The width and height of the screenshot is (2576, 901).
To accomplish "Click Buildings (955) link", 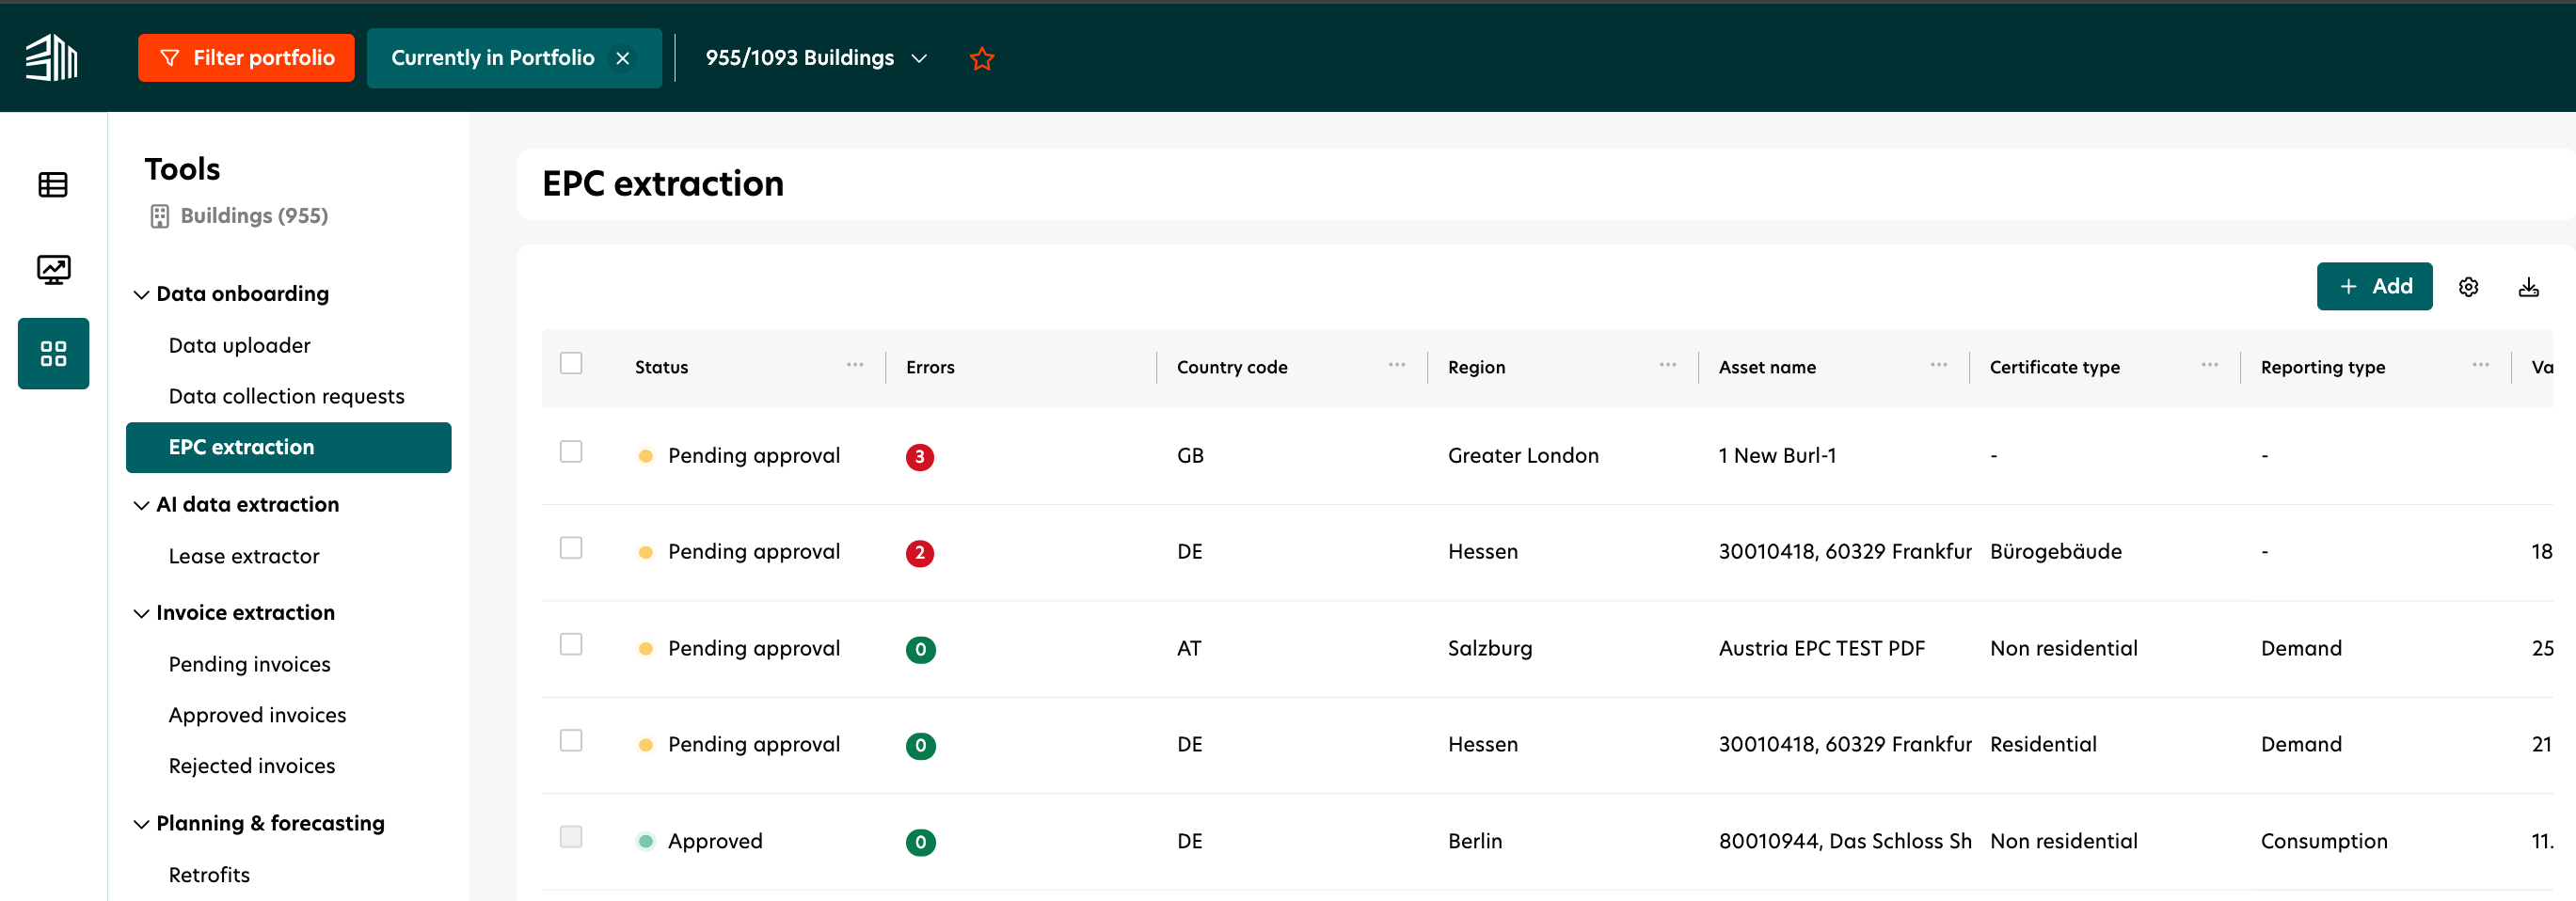I will [254, 216].
